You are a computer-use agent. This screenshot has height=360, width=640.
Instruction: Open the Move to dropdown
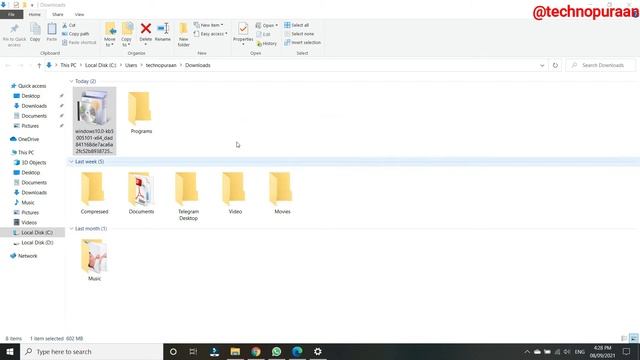point(110,35)
